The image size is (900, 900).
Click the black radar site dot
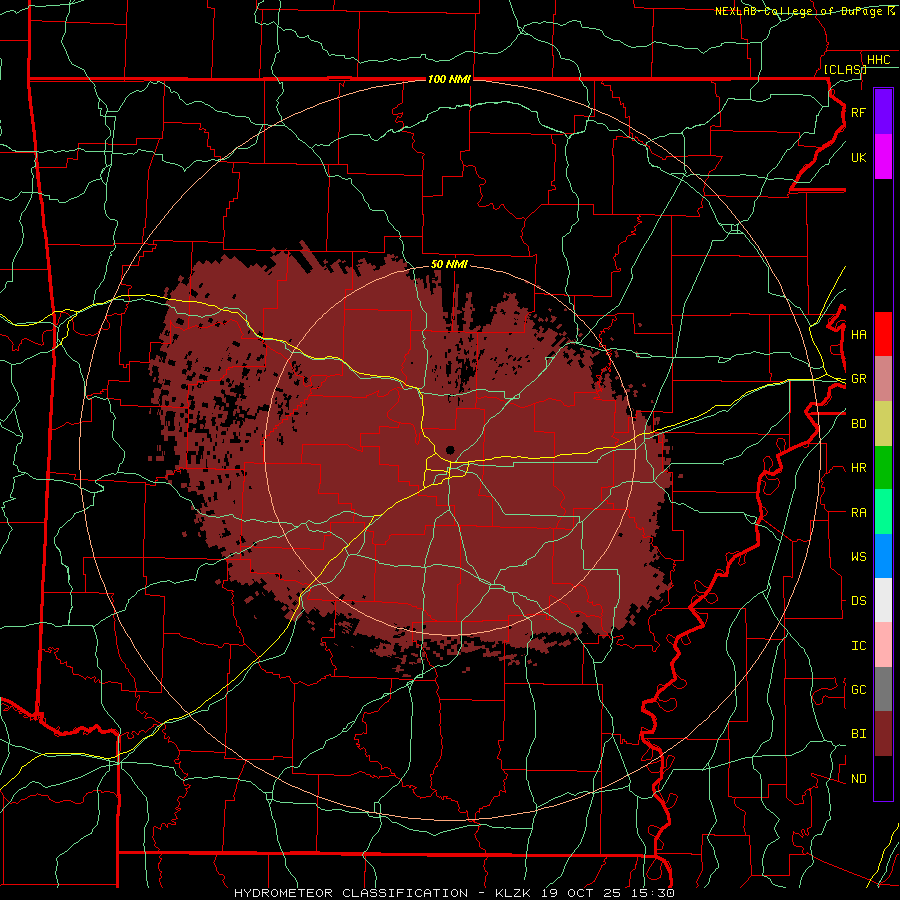[450, 450]
